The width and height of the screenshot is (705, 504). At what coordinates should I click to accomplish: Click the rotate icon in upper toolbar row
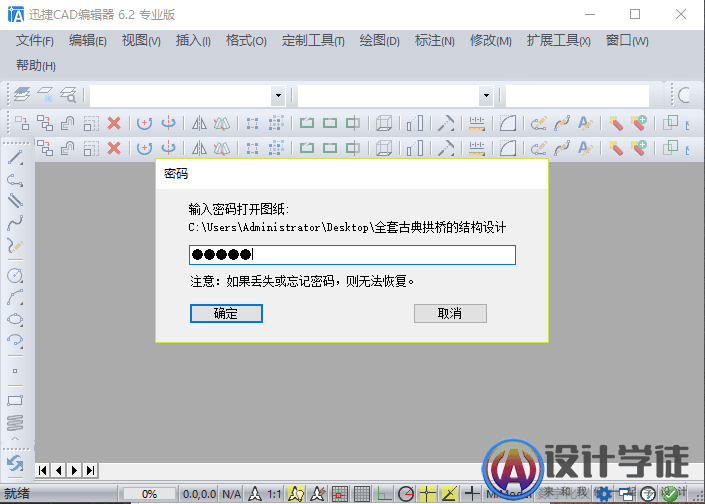144,123
